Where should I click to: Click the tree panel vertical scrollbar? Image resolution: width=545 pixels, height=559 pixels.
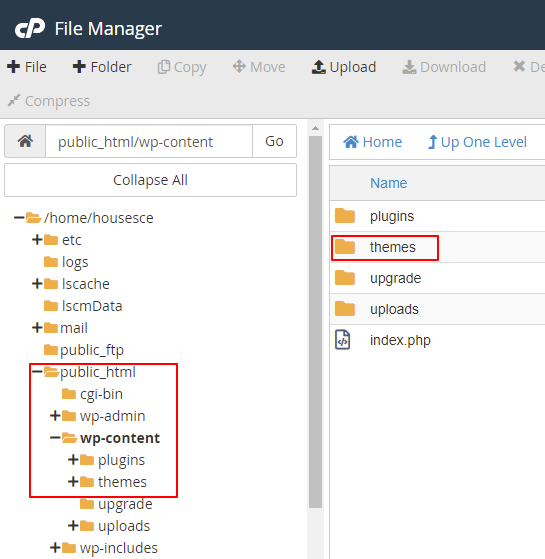click(x=315, y=322)
